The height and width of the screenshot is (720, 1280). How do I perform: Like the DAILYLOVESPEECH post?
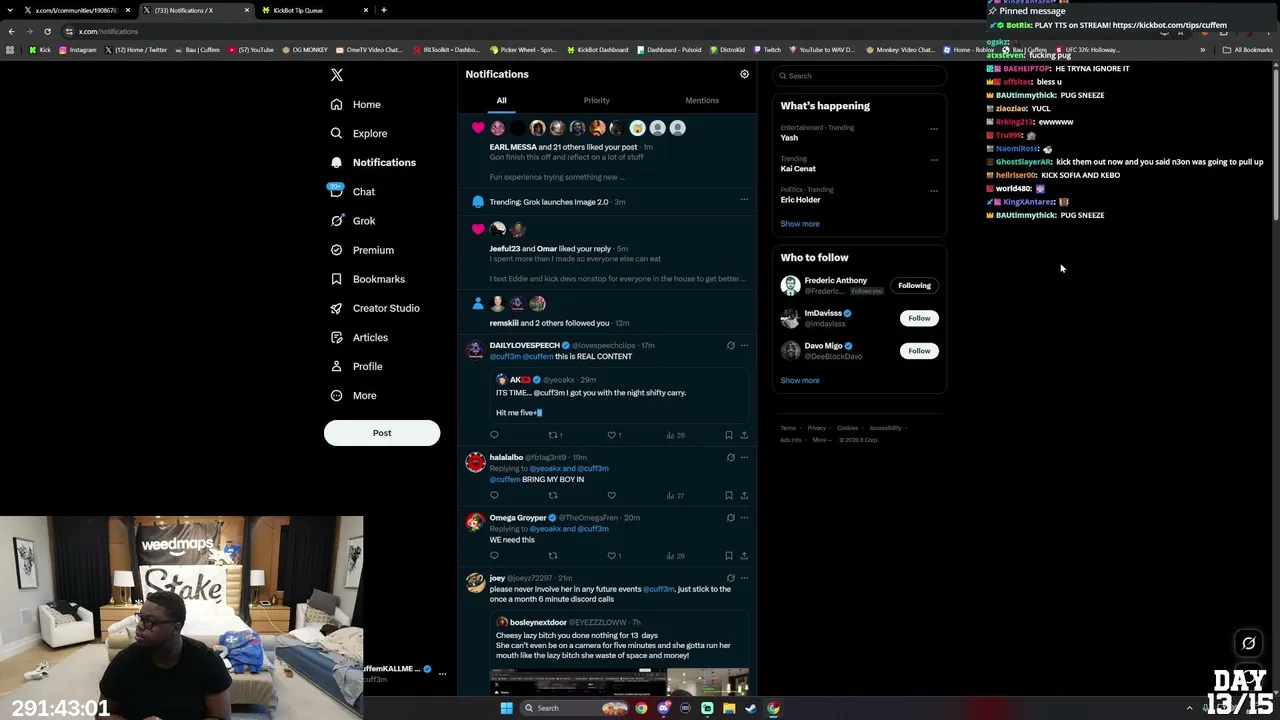612,435
